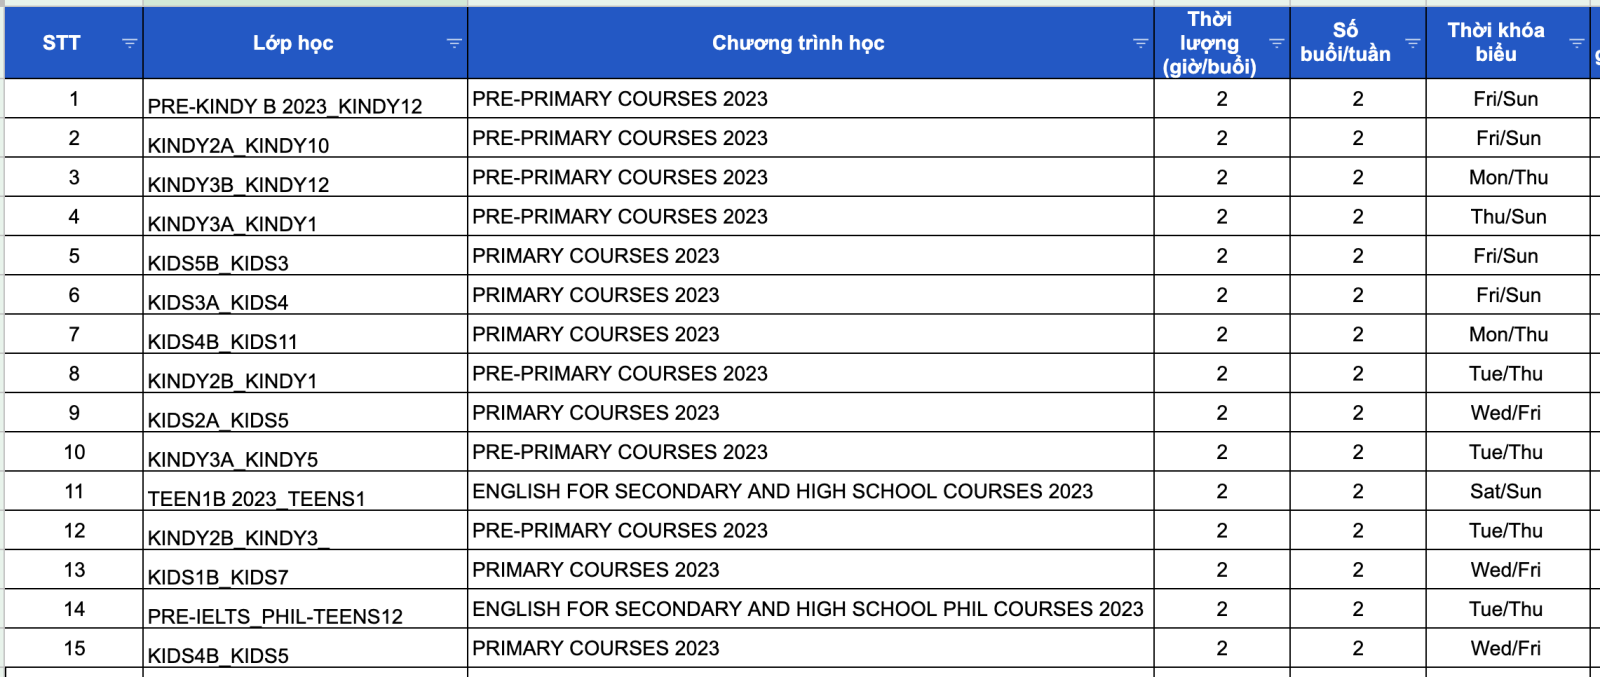This screenshot has width=1600, height=677.
Task: Select the Chương trình học header cell
Action: [797, 43]
